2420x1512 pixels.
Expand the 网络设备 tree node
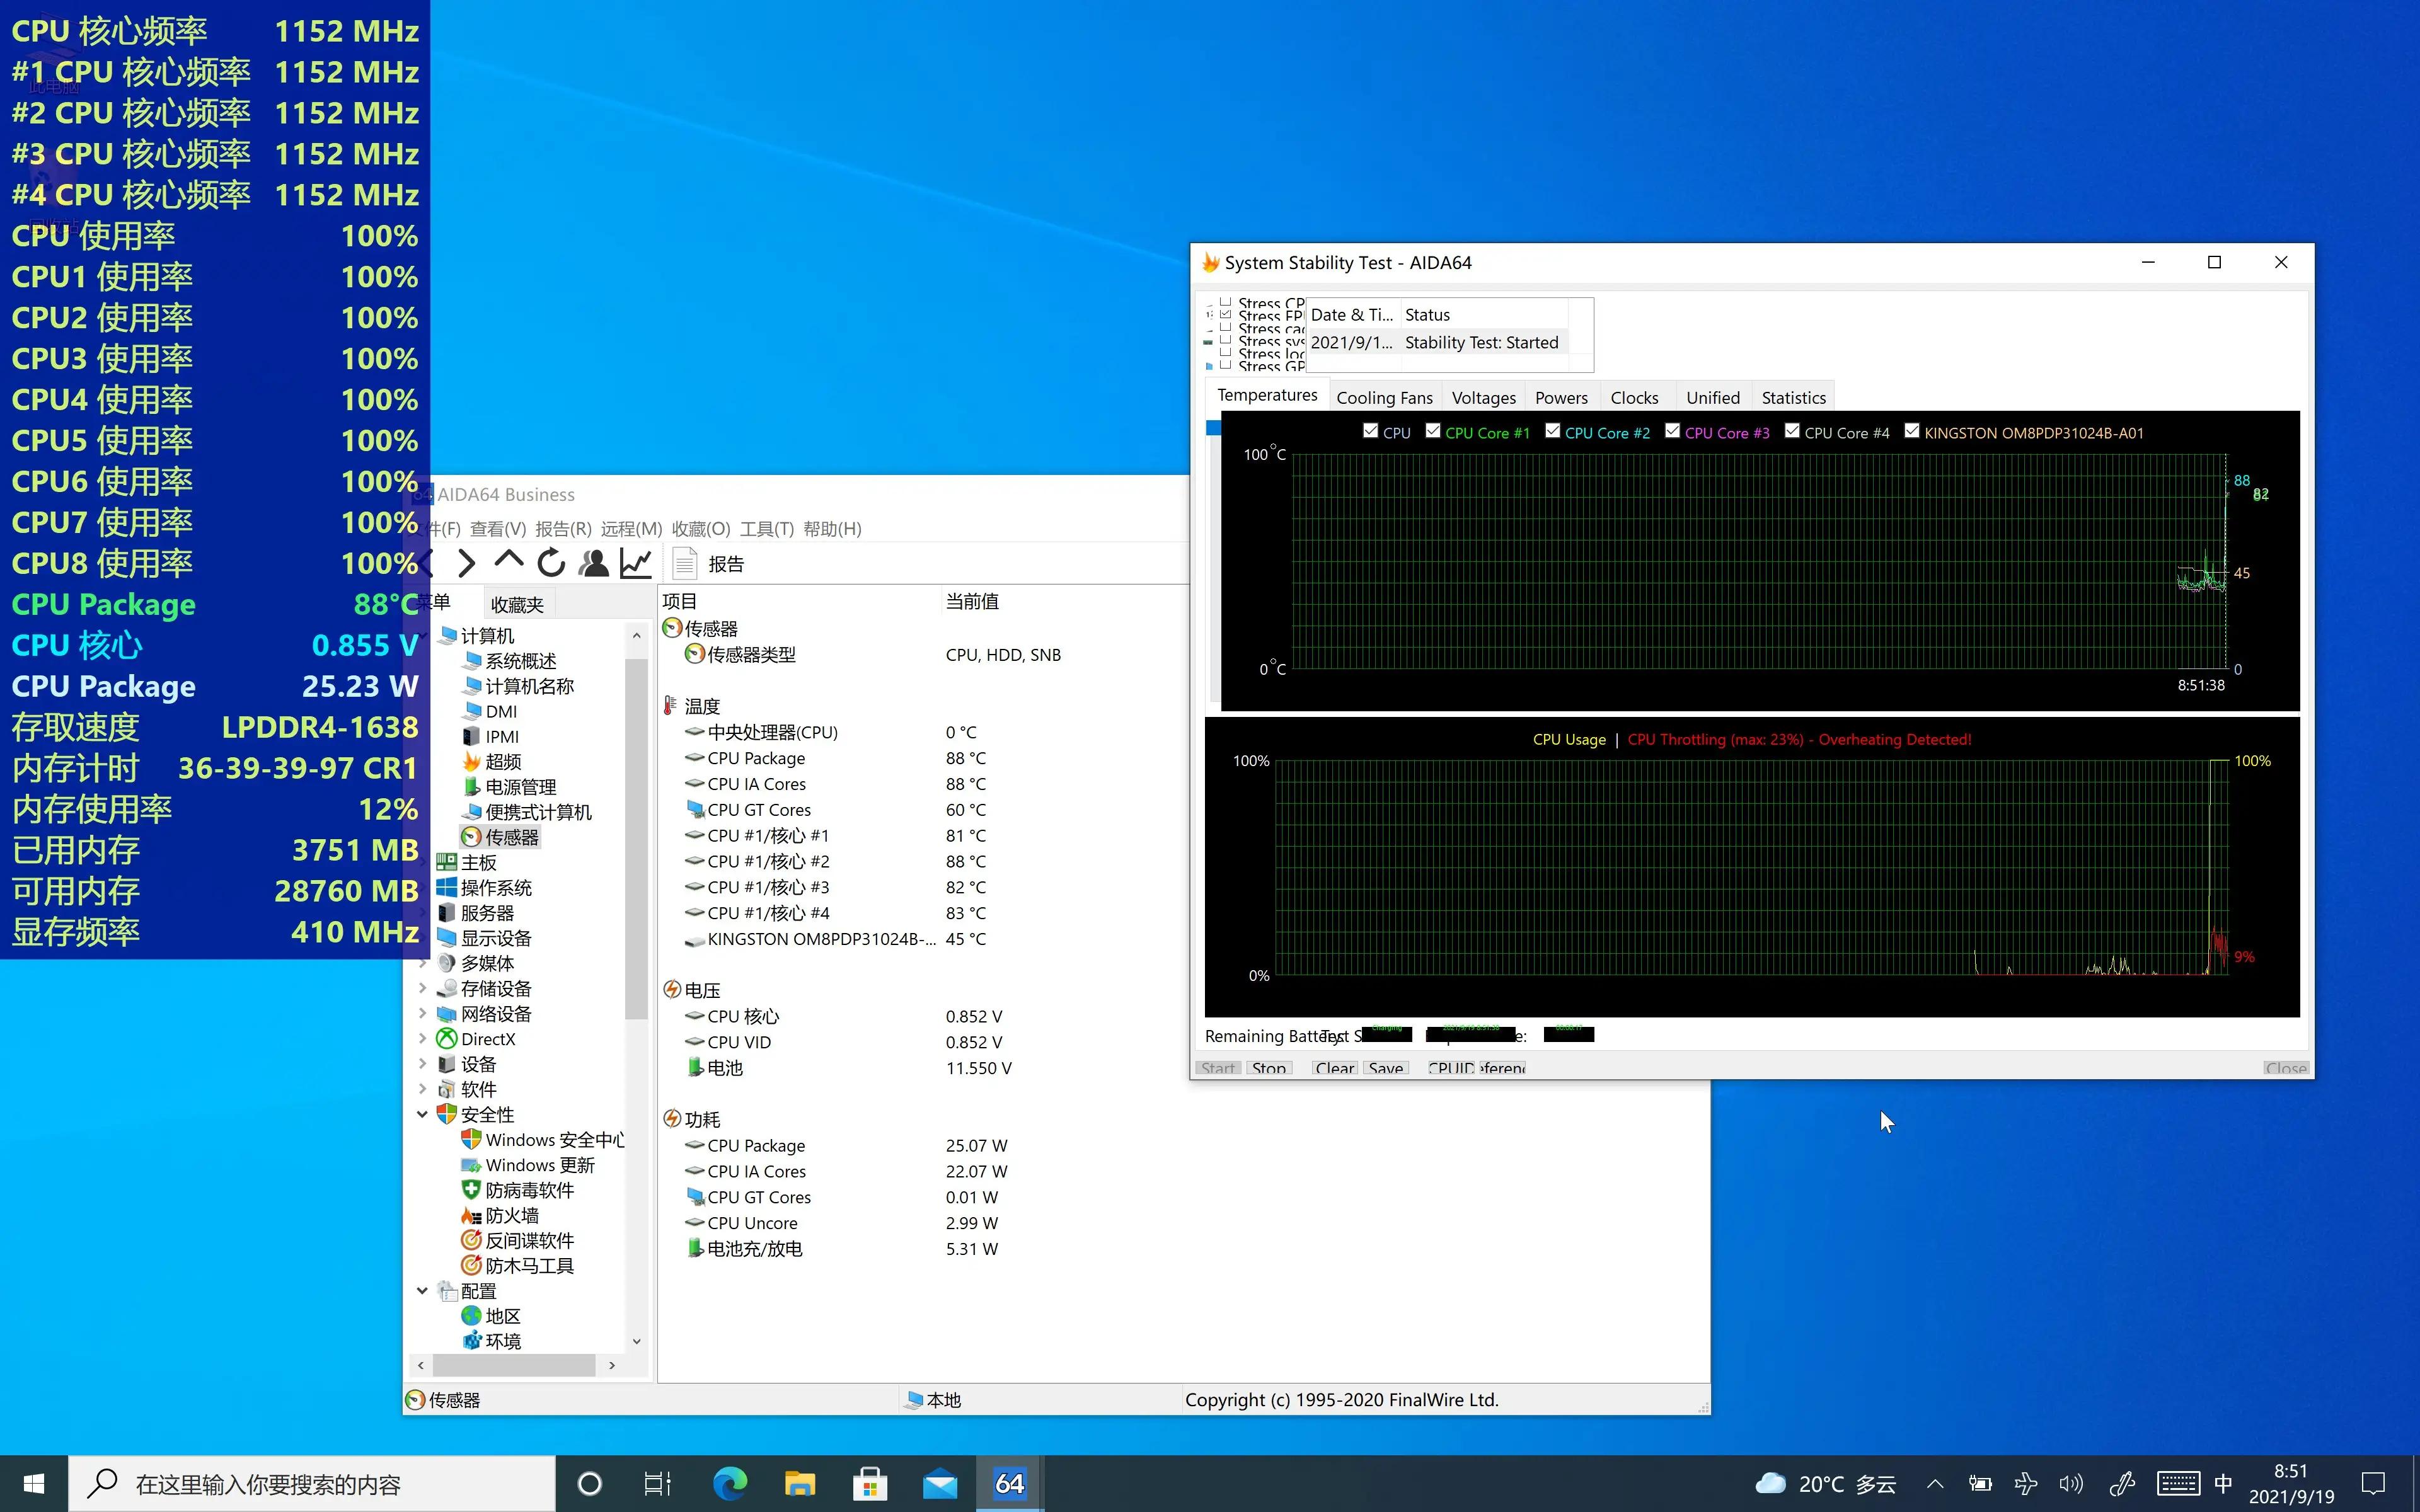[422, 1014]
